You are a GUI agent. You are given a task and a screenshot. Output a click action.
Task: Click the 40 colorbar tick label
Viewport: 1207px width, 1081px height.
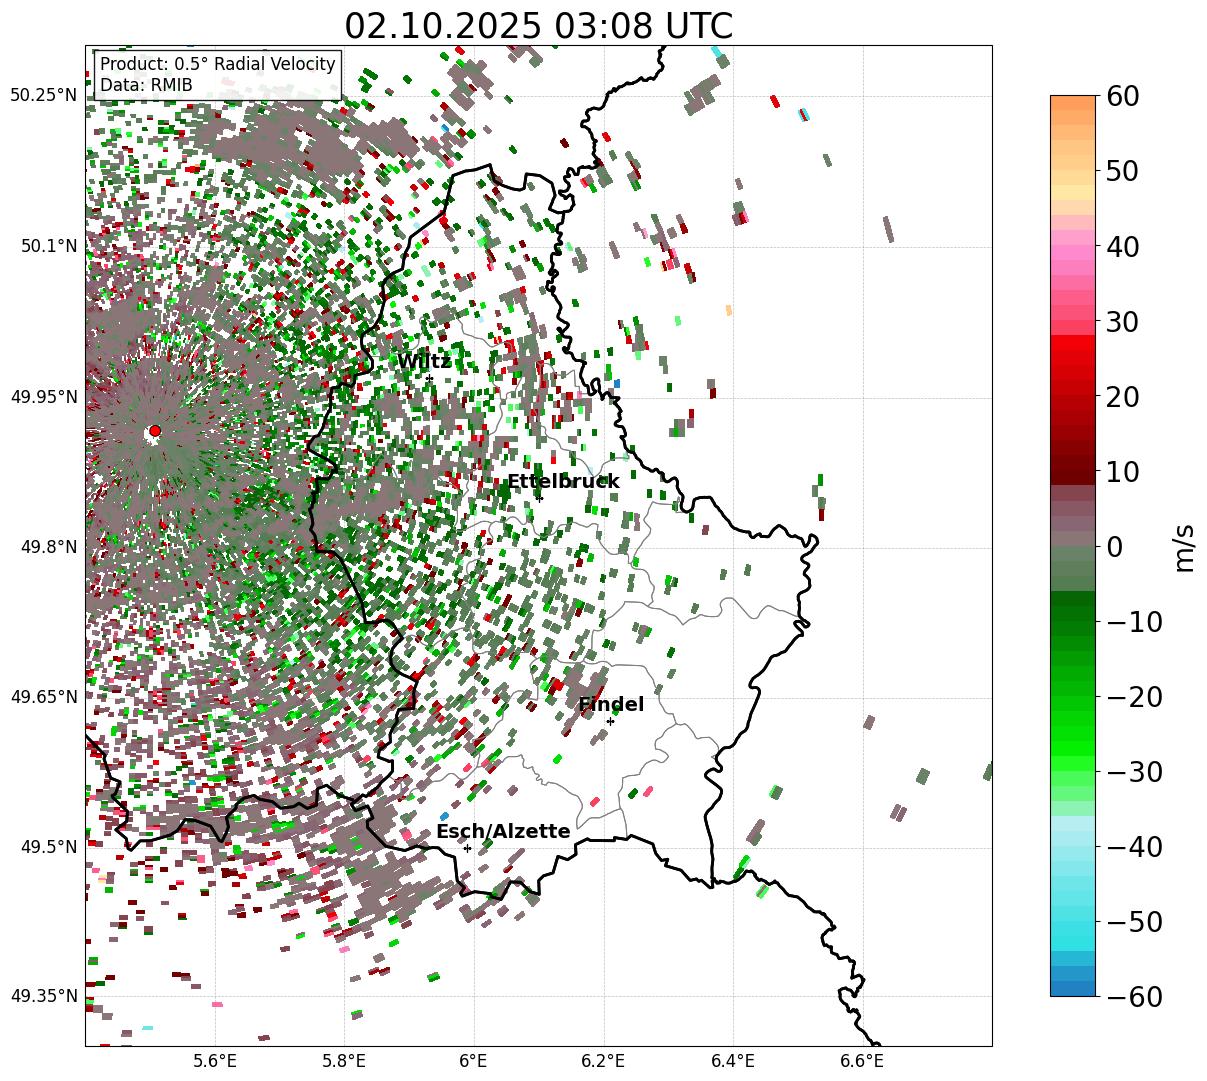coord(1124,246)
